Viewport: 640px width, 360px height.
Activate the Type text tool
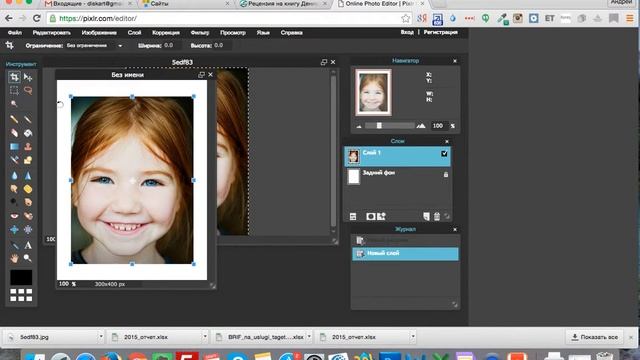click(28, 245)
